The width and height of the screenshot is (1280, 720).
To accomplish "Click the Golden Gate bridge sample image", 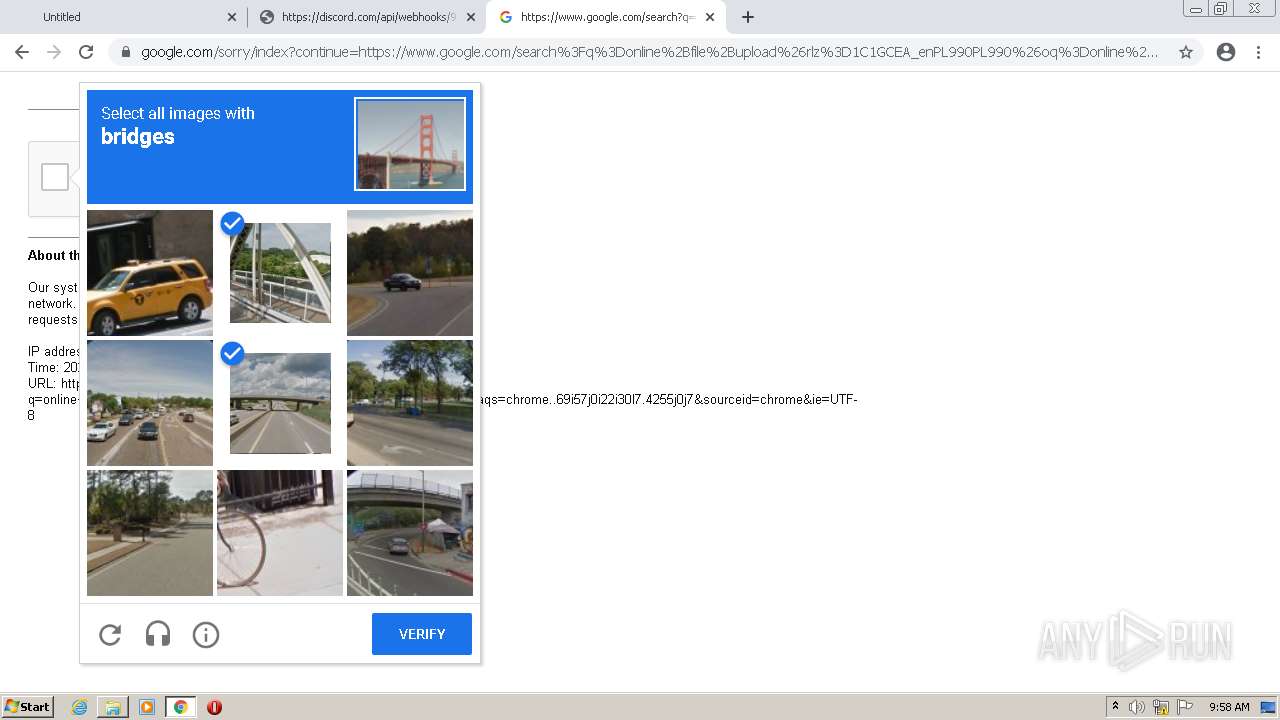I will pos(410,144).
